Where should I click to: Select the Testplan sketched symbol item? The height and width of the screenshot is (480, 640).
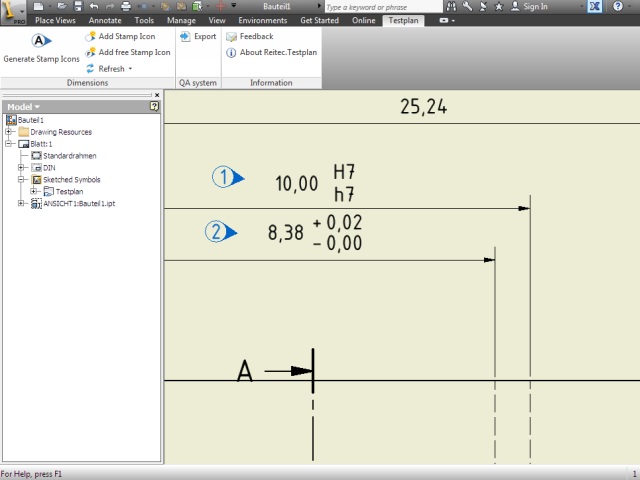(x=69, y=192)
